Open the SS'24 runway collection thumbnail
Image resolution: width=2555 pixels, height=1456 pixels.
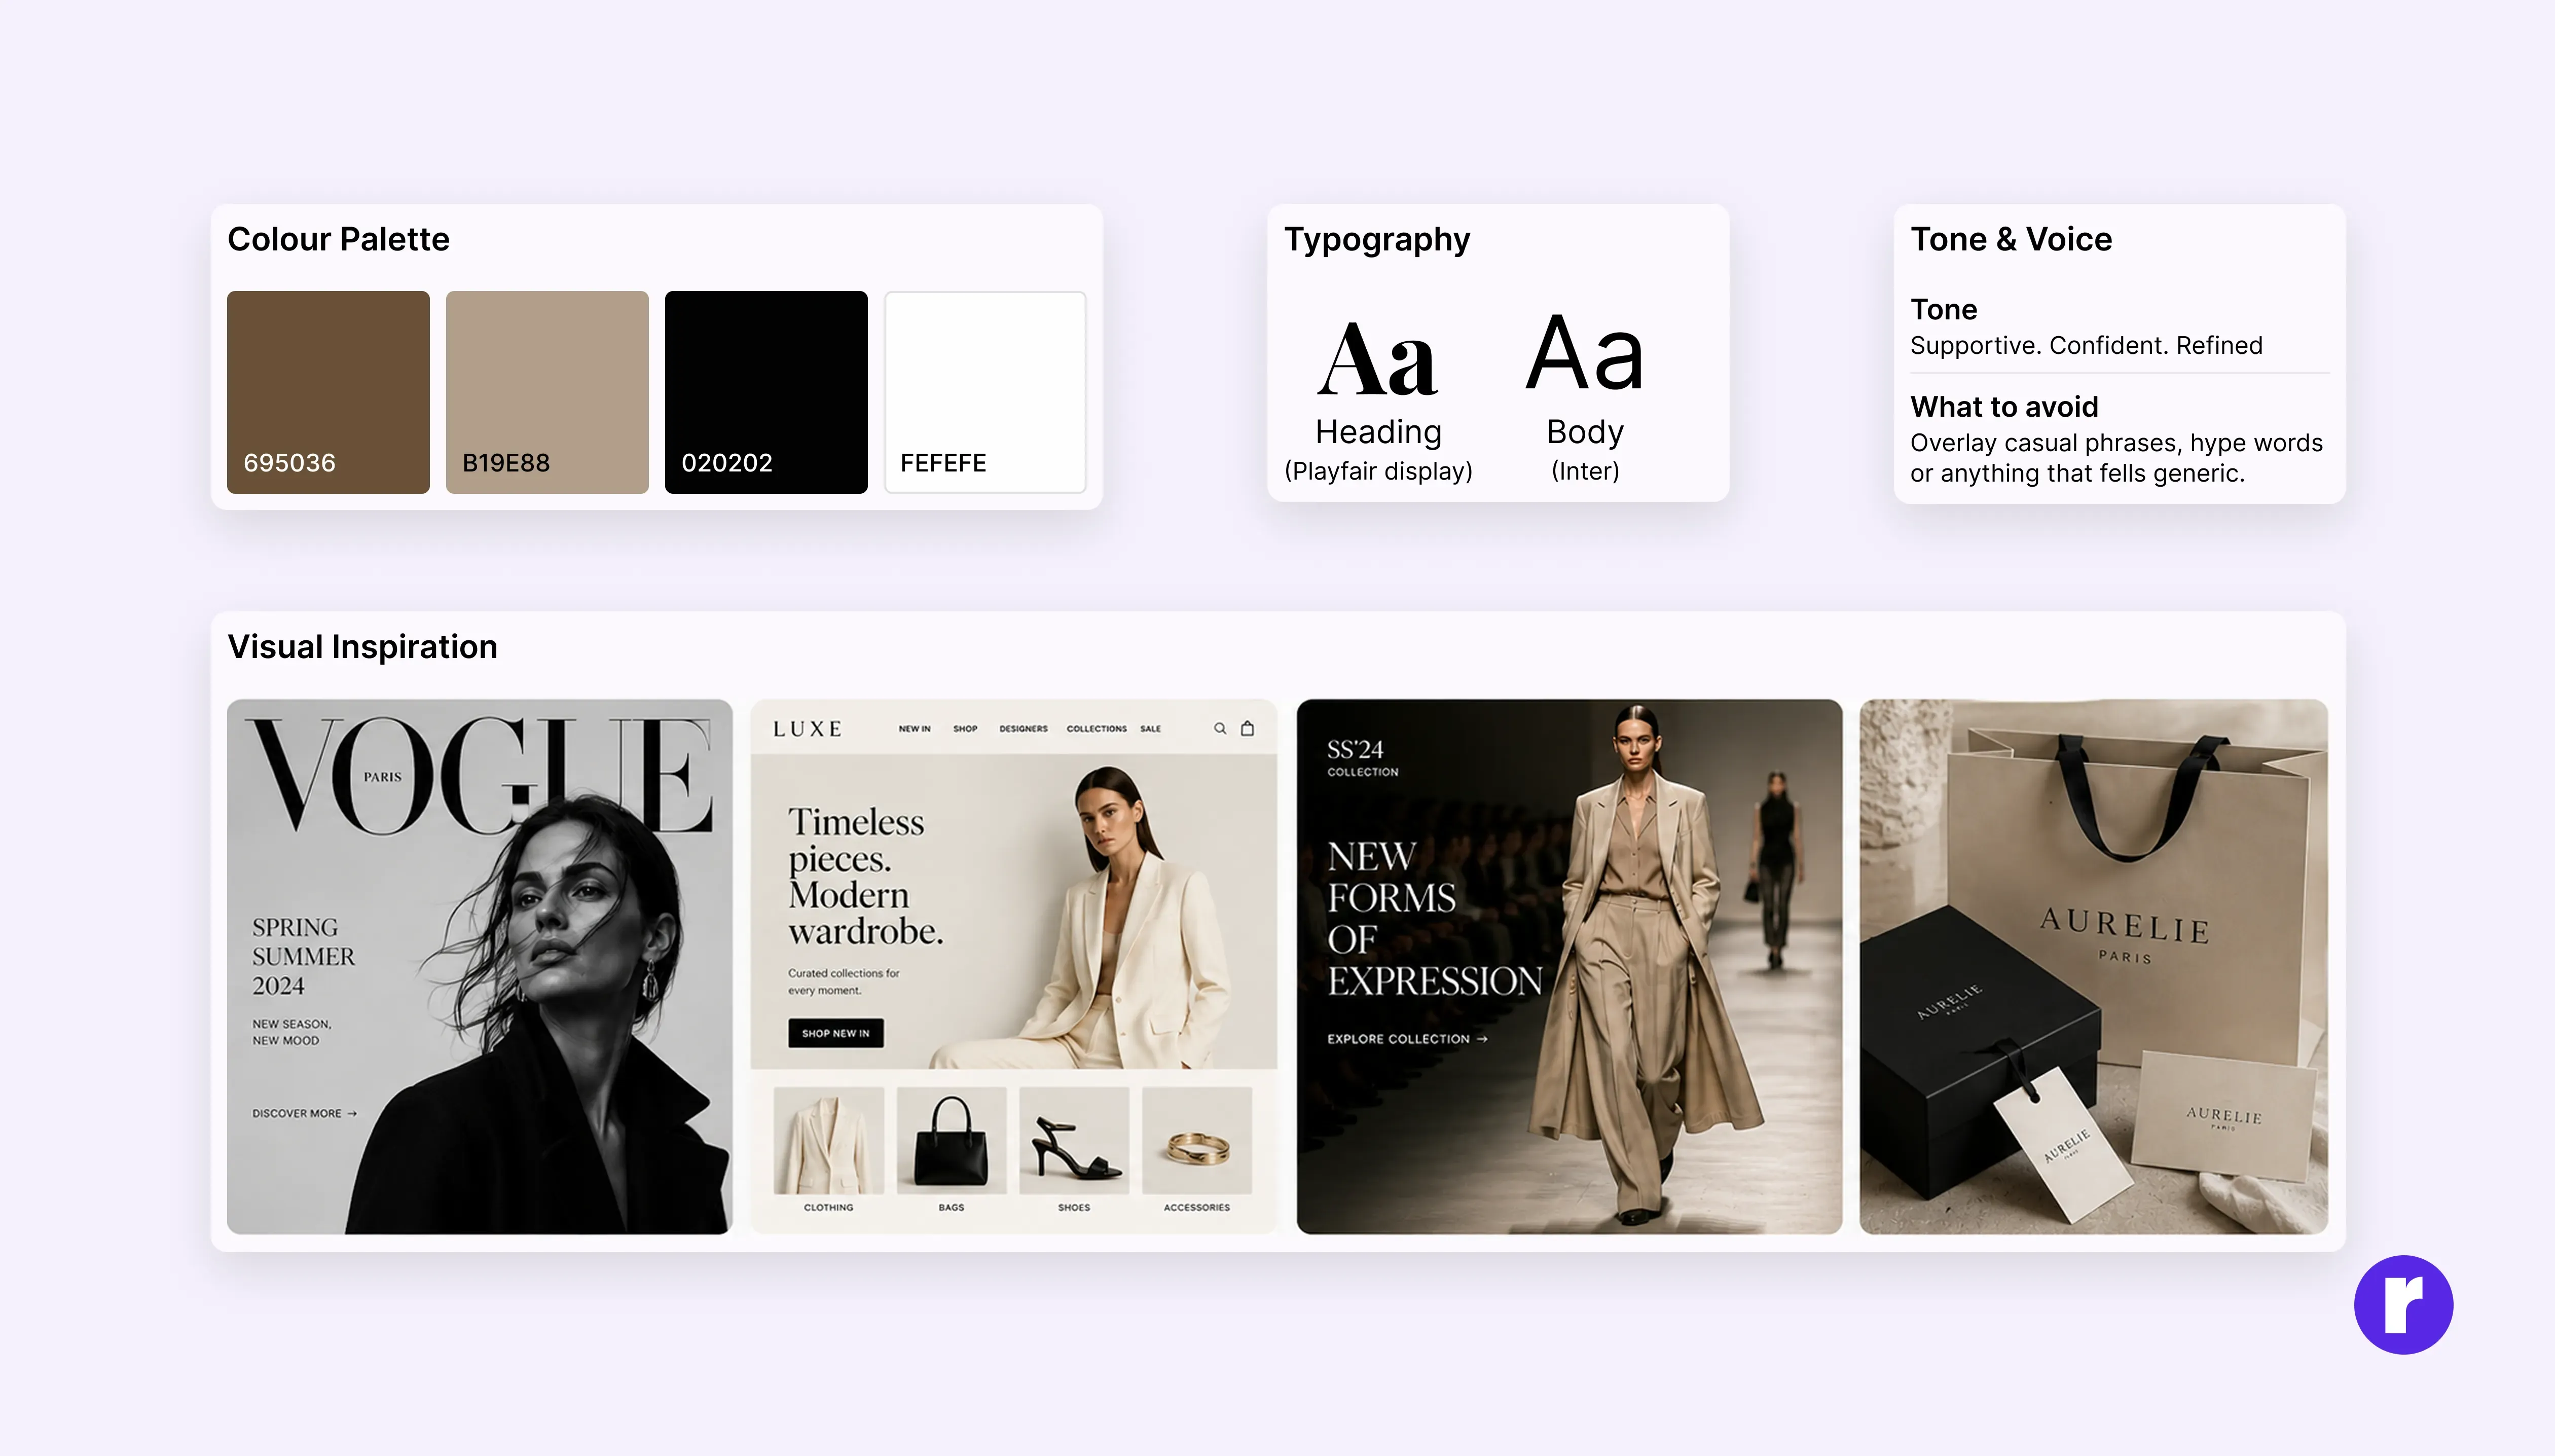(1569, 966)
